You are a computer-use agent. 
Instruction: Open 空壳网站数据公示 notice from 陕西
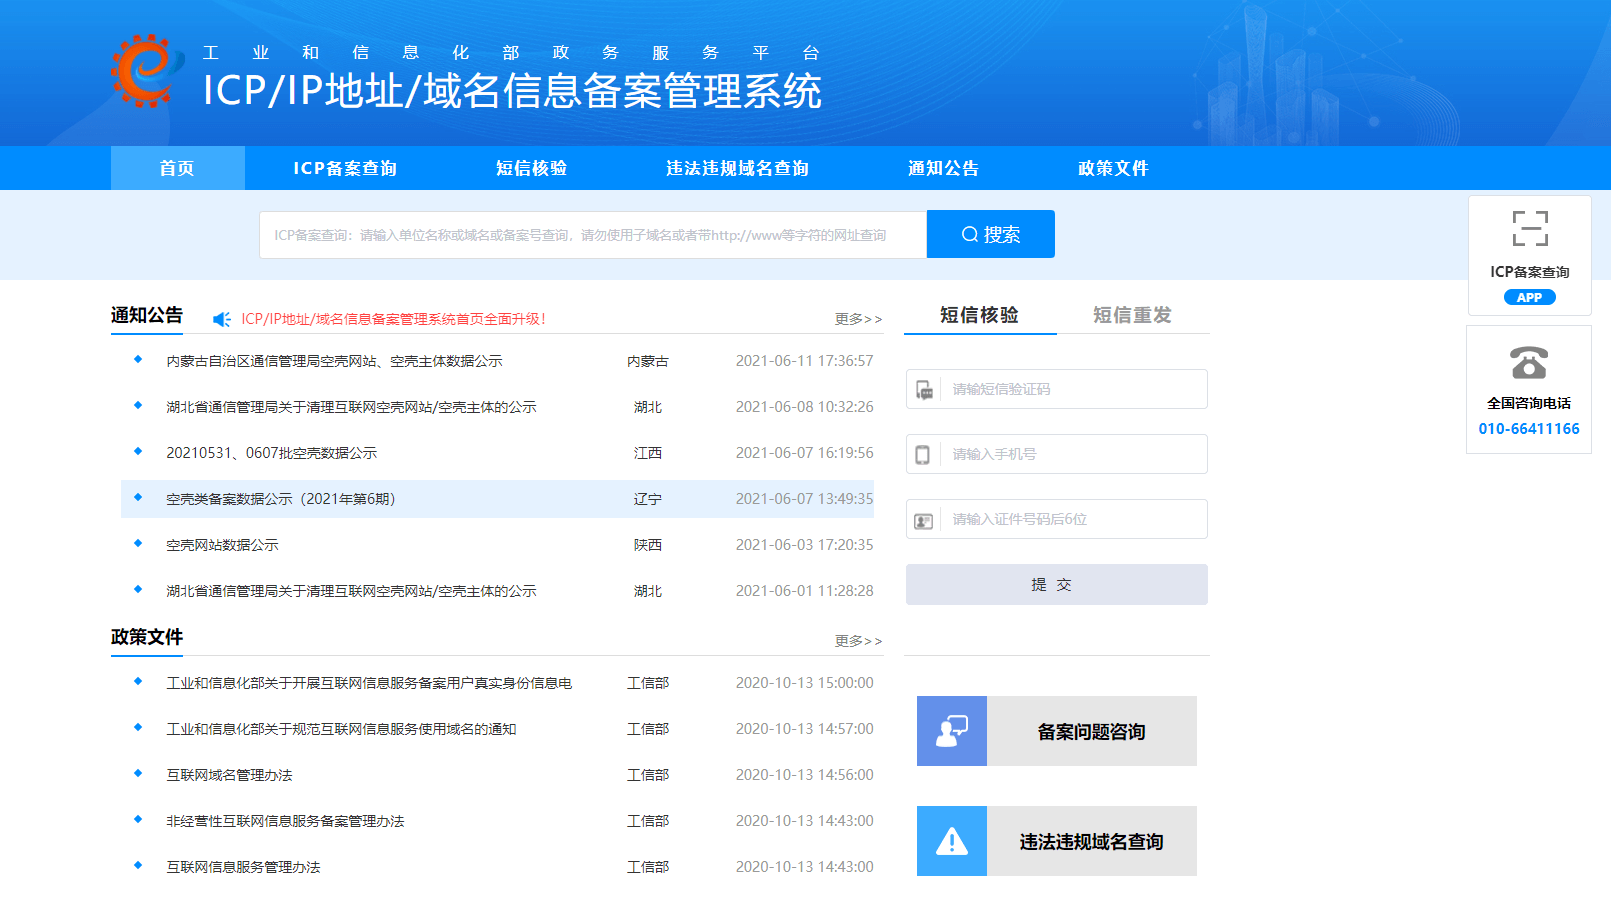click(222, 545)
